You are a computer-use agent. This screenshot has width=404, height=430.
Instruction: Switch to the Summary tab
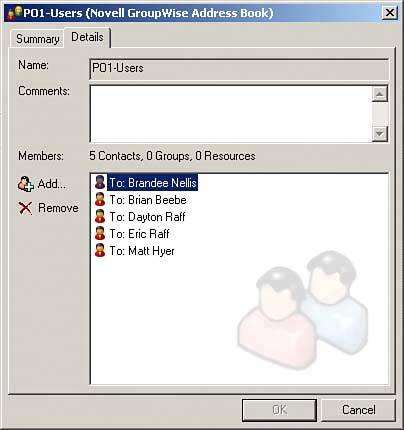click(x=38, y=39)
